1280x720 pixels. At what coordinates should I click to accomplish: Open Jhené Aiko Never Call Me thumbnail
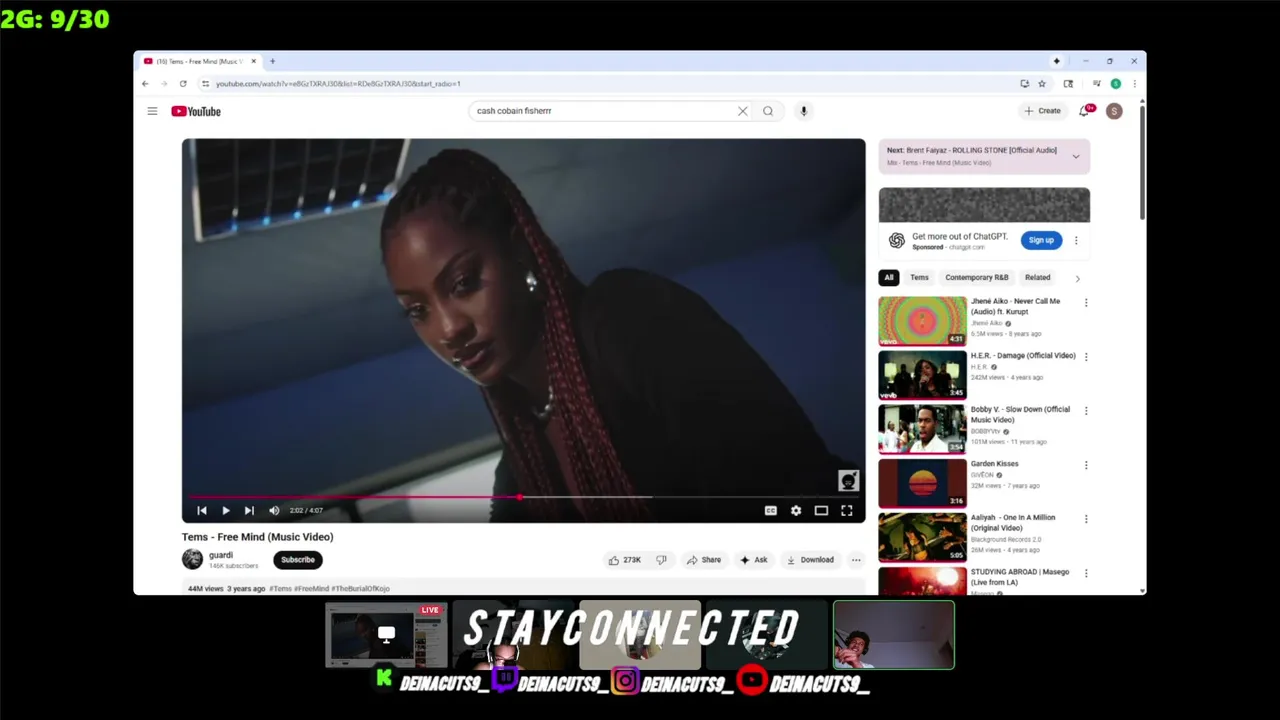click(922, 321)
